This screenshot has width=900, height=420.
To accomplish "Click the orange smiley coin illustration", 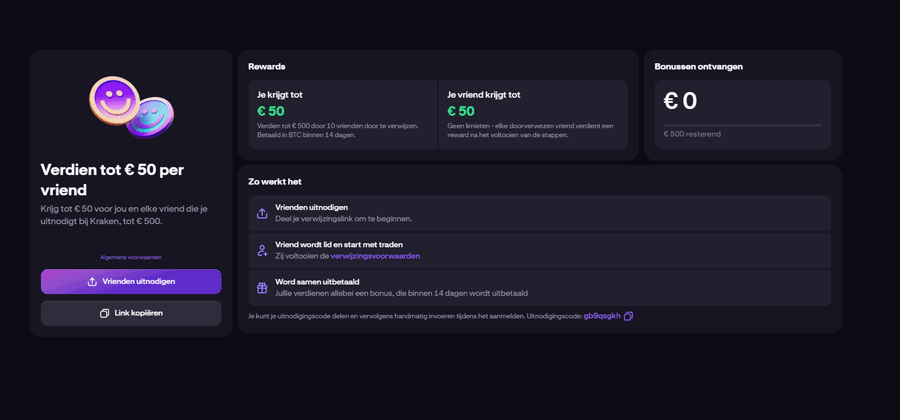I will tap(114, 100).
